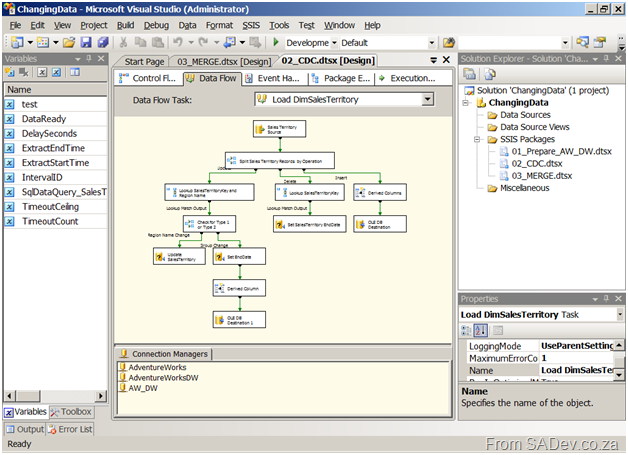
Task: Open the active files dropdown in tab bar
Action: click(433, 60)
